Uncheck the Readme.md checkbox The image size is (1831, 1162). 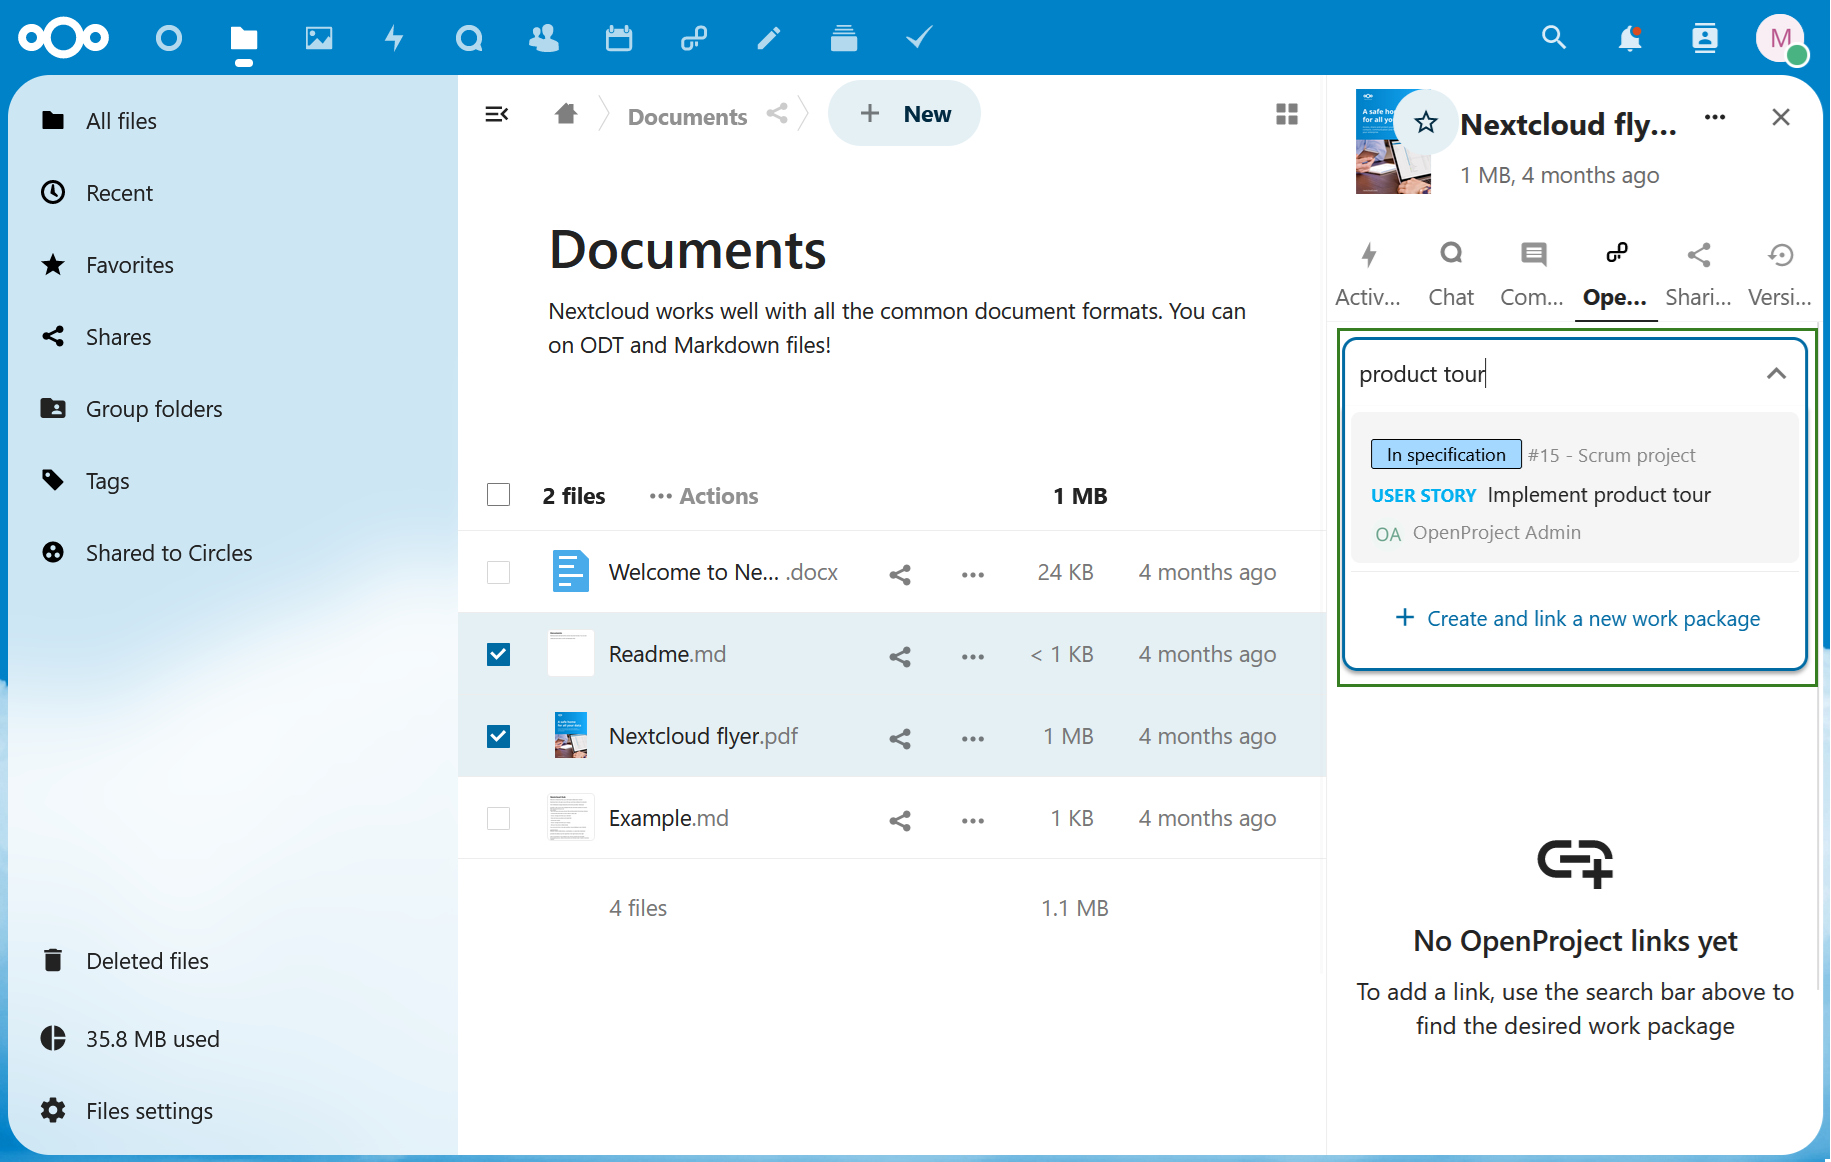[498, 654]
